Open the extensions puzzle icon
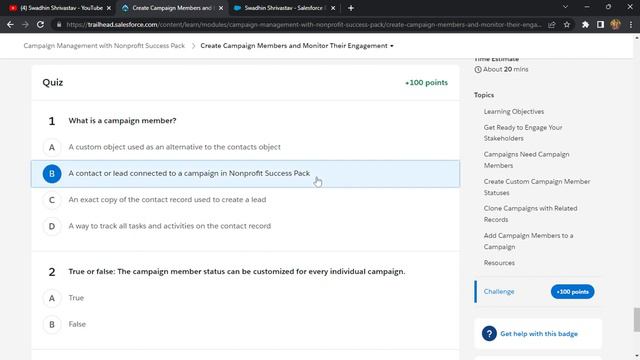 click(x=585, y=24)
